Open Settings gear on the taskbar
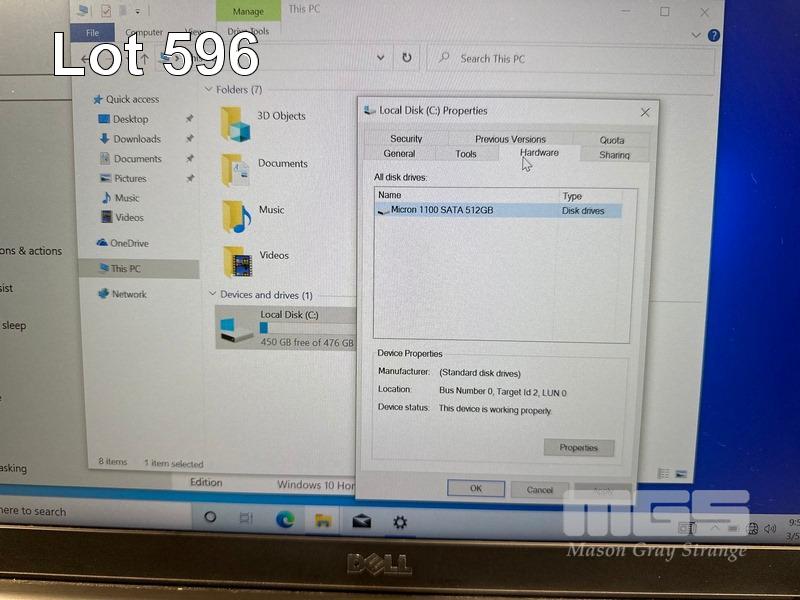 coord(400,521)
